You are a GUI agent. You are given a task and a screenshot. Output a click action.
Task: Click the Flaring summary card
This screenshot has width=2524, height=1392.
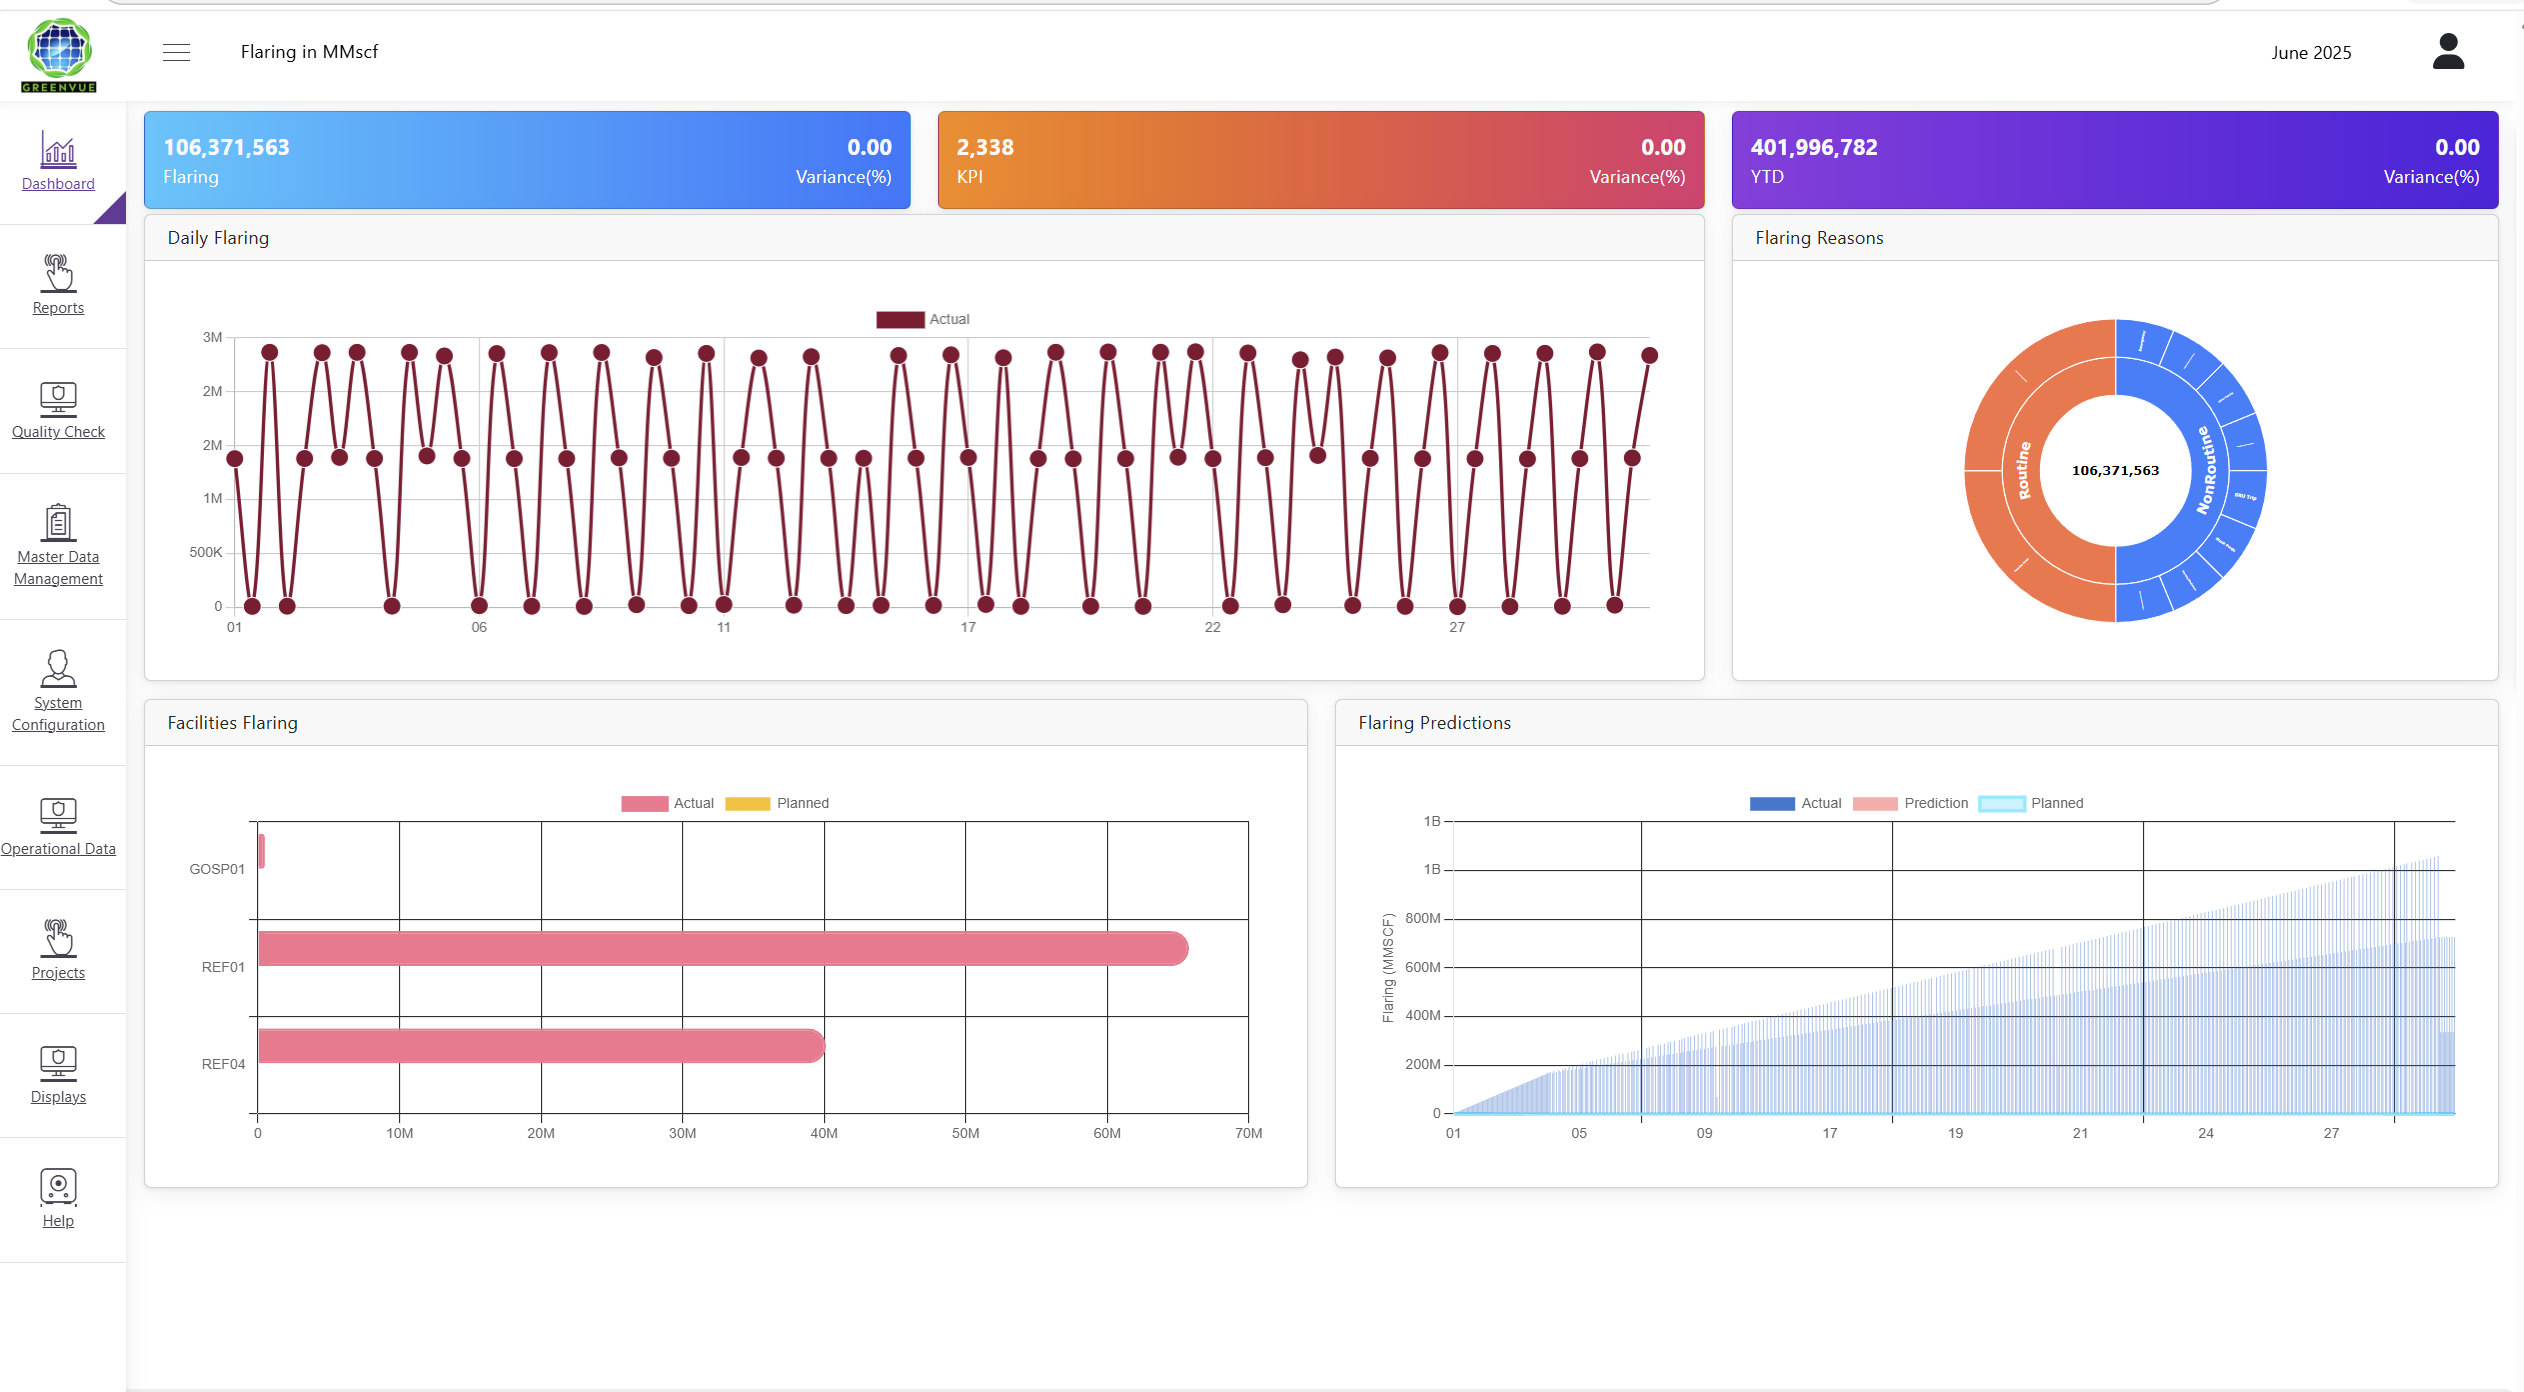[527, 160]
